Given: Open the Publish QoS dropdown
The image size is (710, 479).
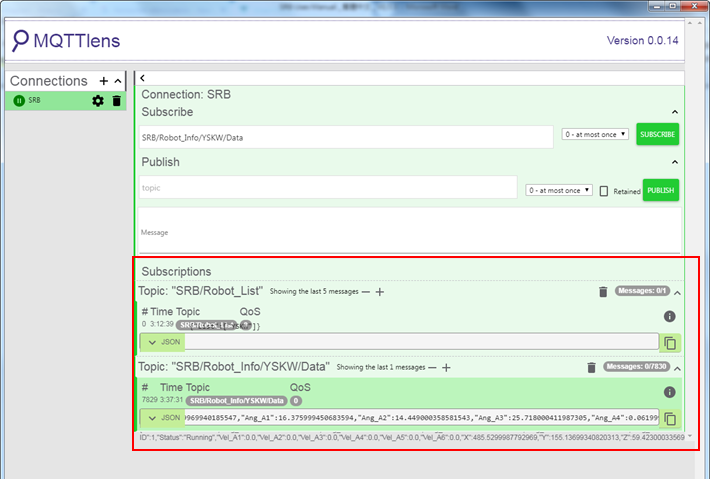Looking at the screenshot, I should coord(559,190).
